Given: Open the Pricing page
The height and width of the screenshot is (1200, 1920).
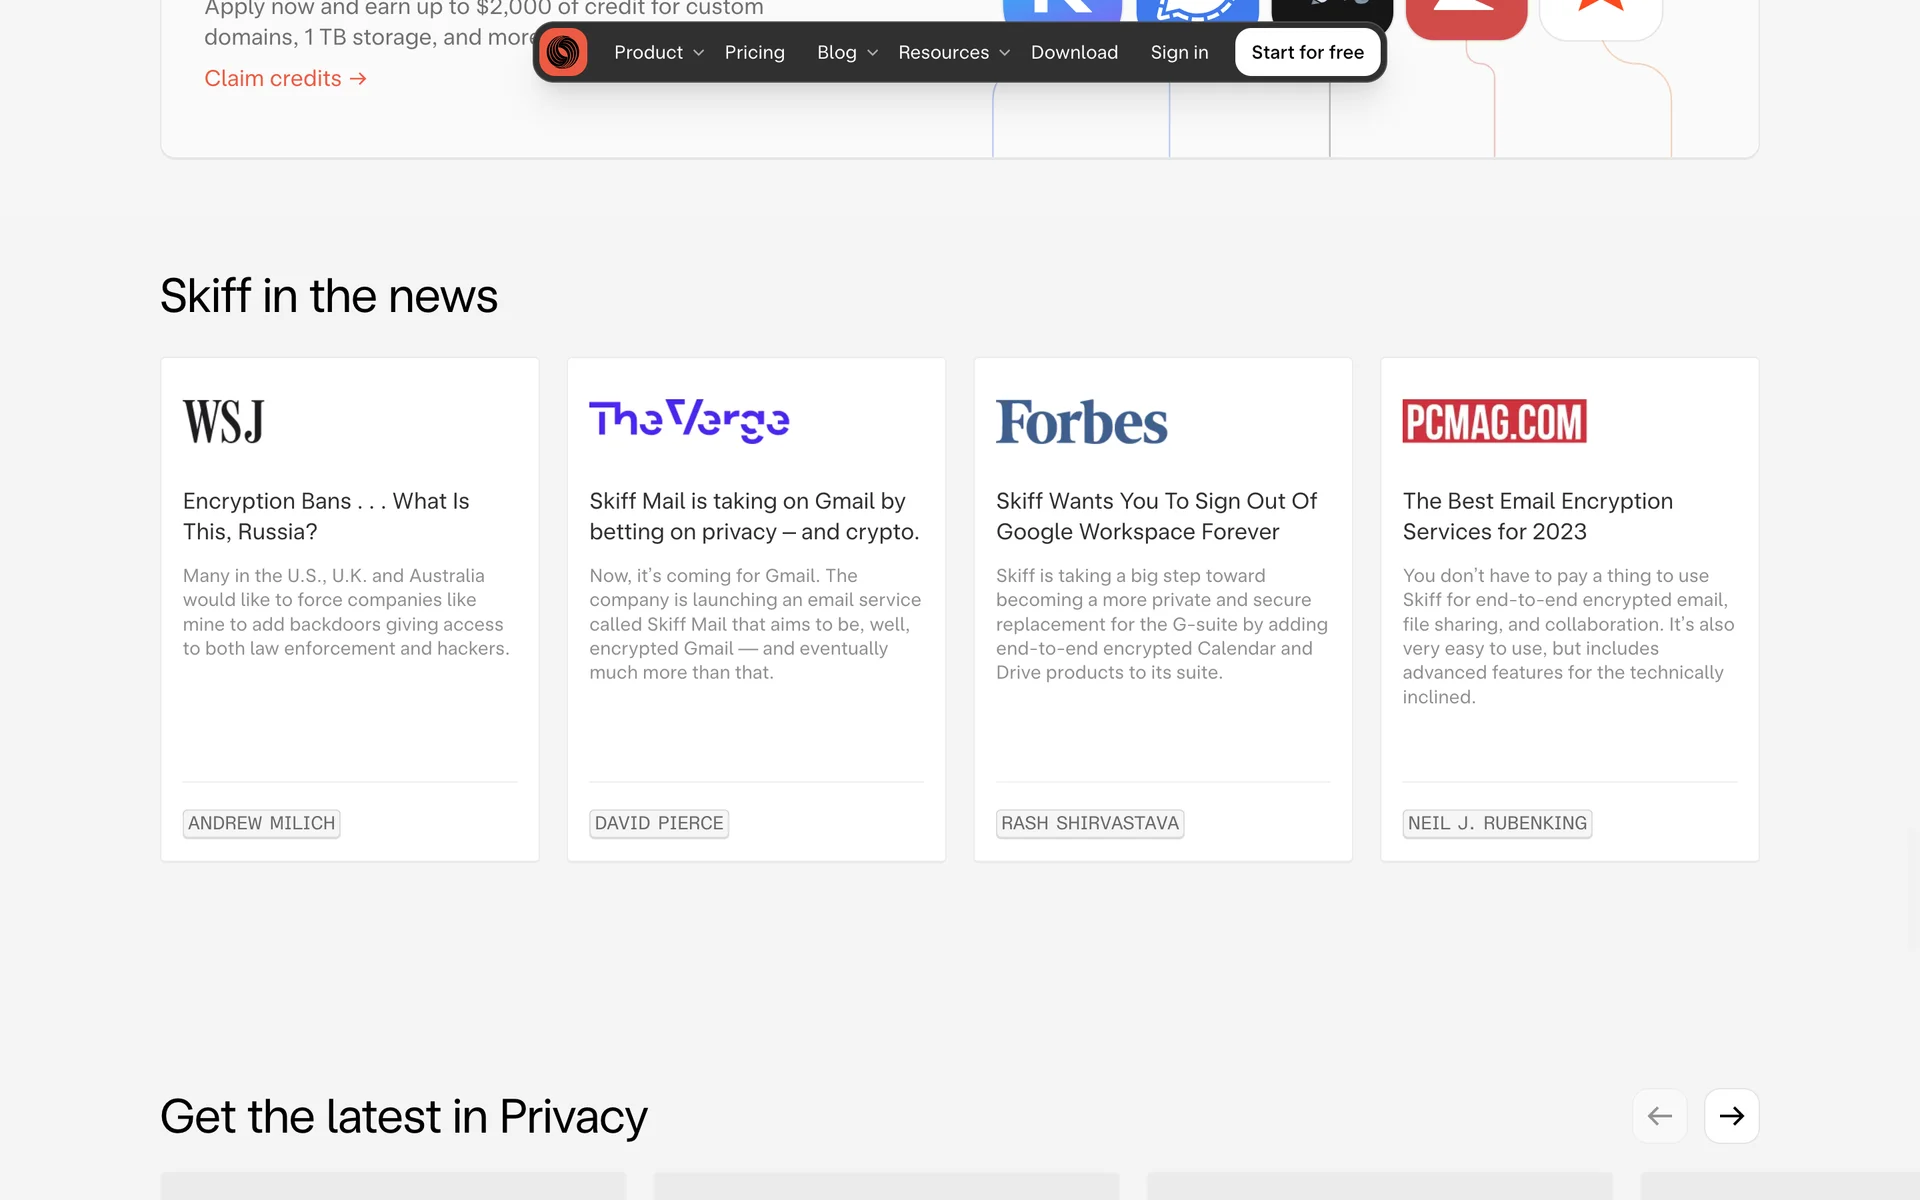Looking at the screenshot, I should pyautogui.click(x=754, y=52).
